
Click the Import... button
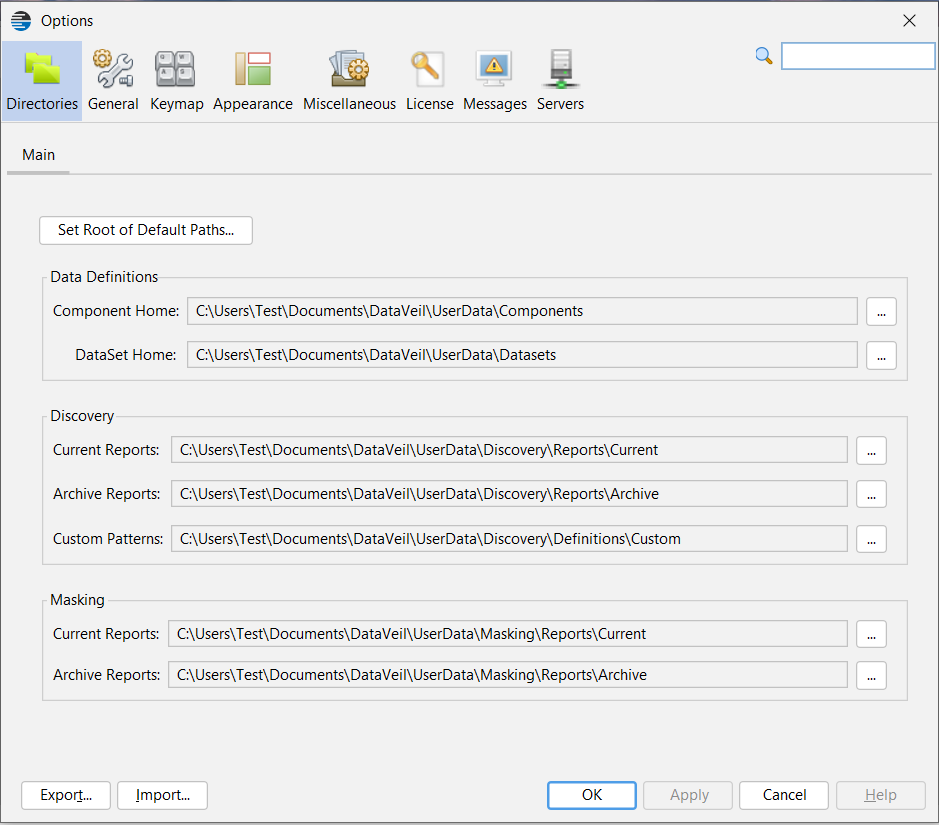pos(162,795)
